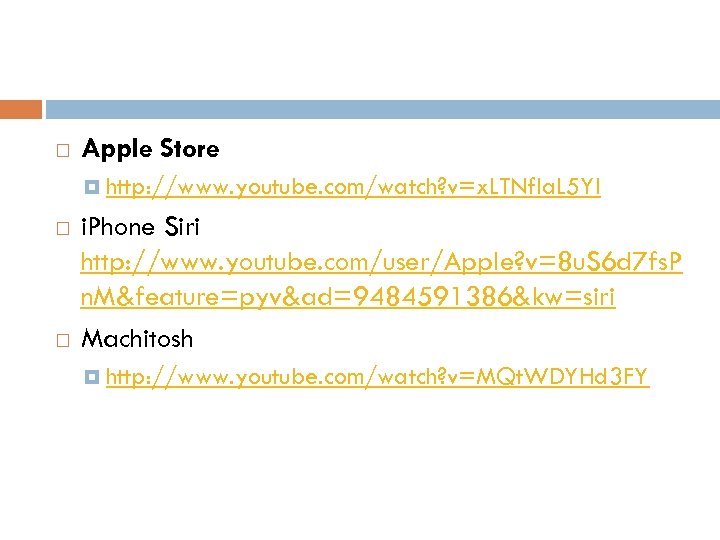Image resolution: width=720 pixels, height=540 pixels.
Task: Click the hollow square bullet beside iPhone Siri
Action: click(63, 228)
